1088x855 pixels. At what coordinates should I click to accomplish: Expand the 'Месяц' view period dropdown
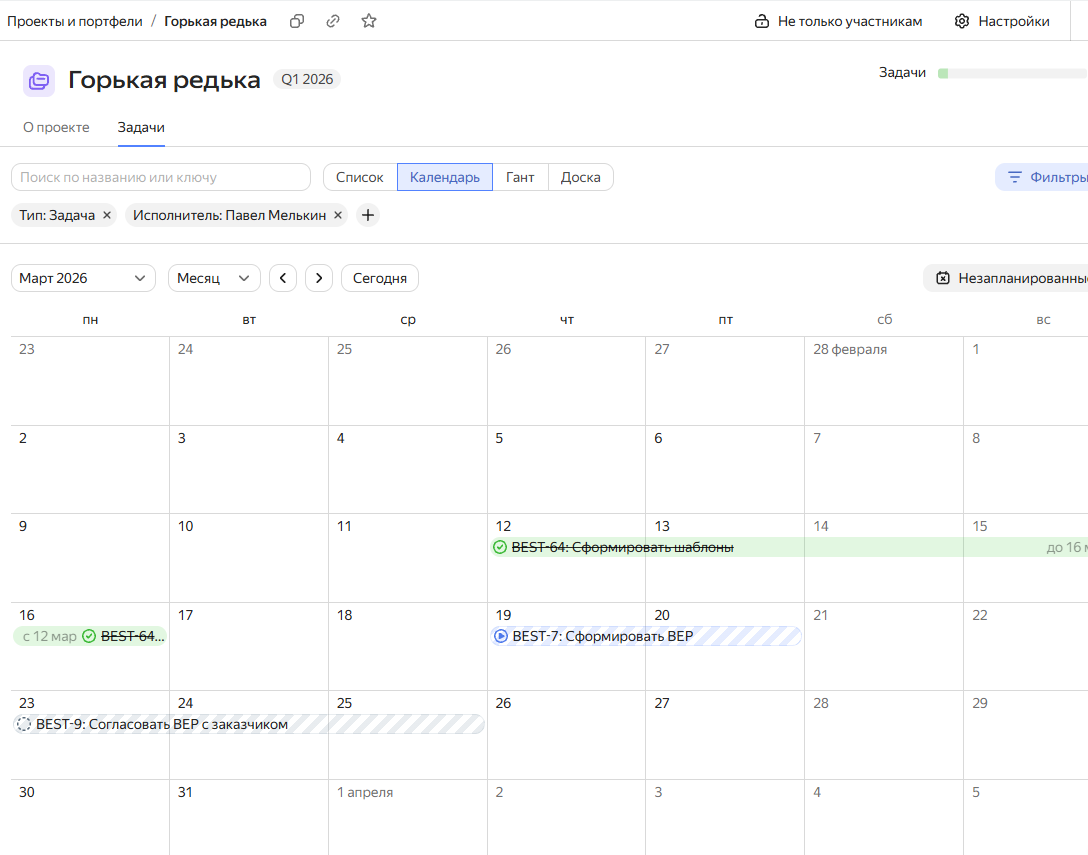pyautogui.click(x=214, y=278)
